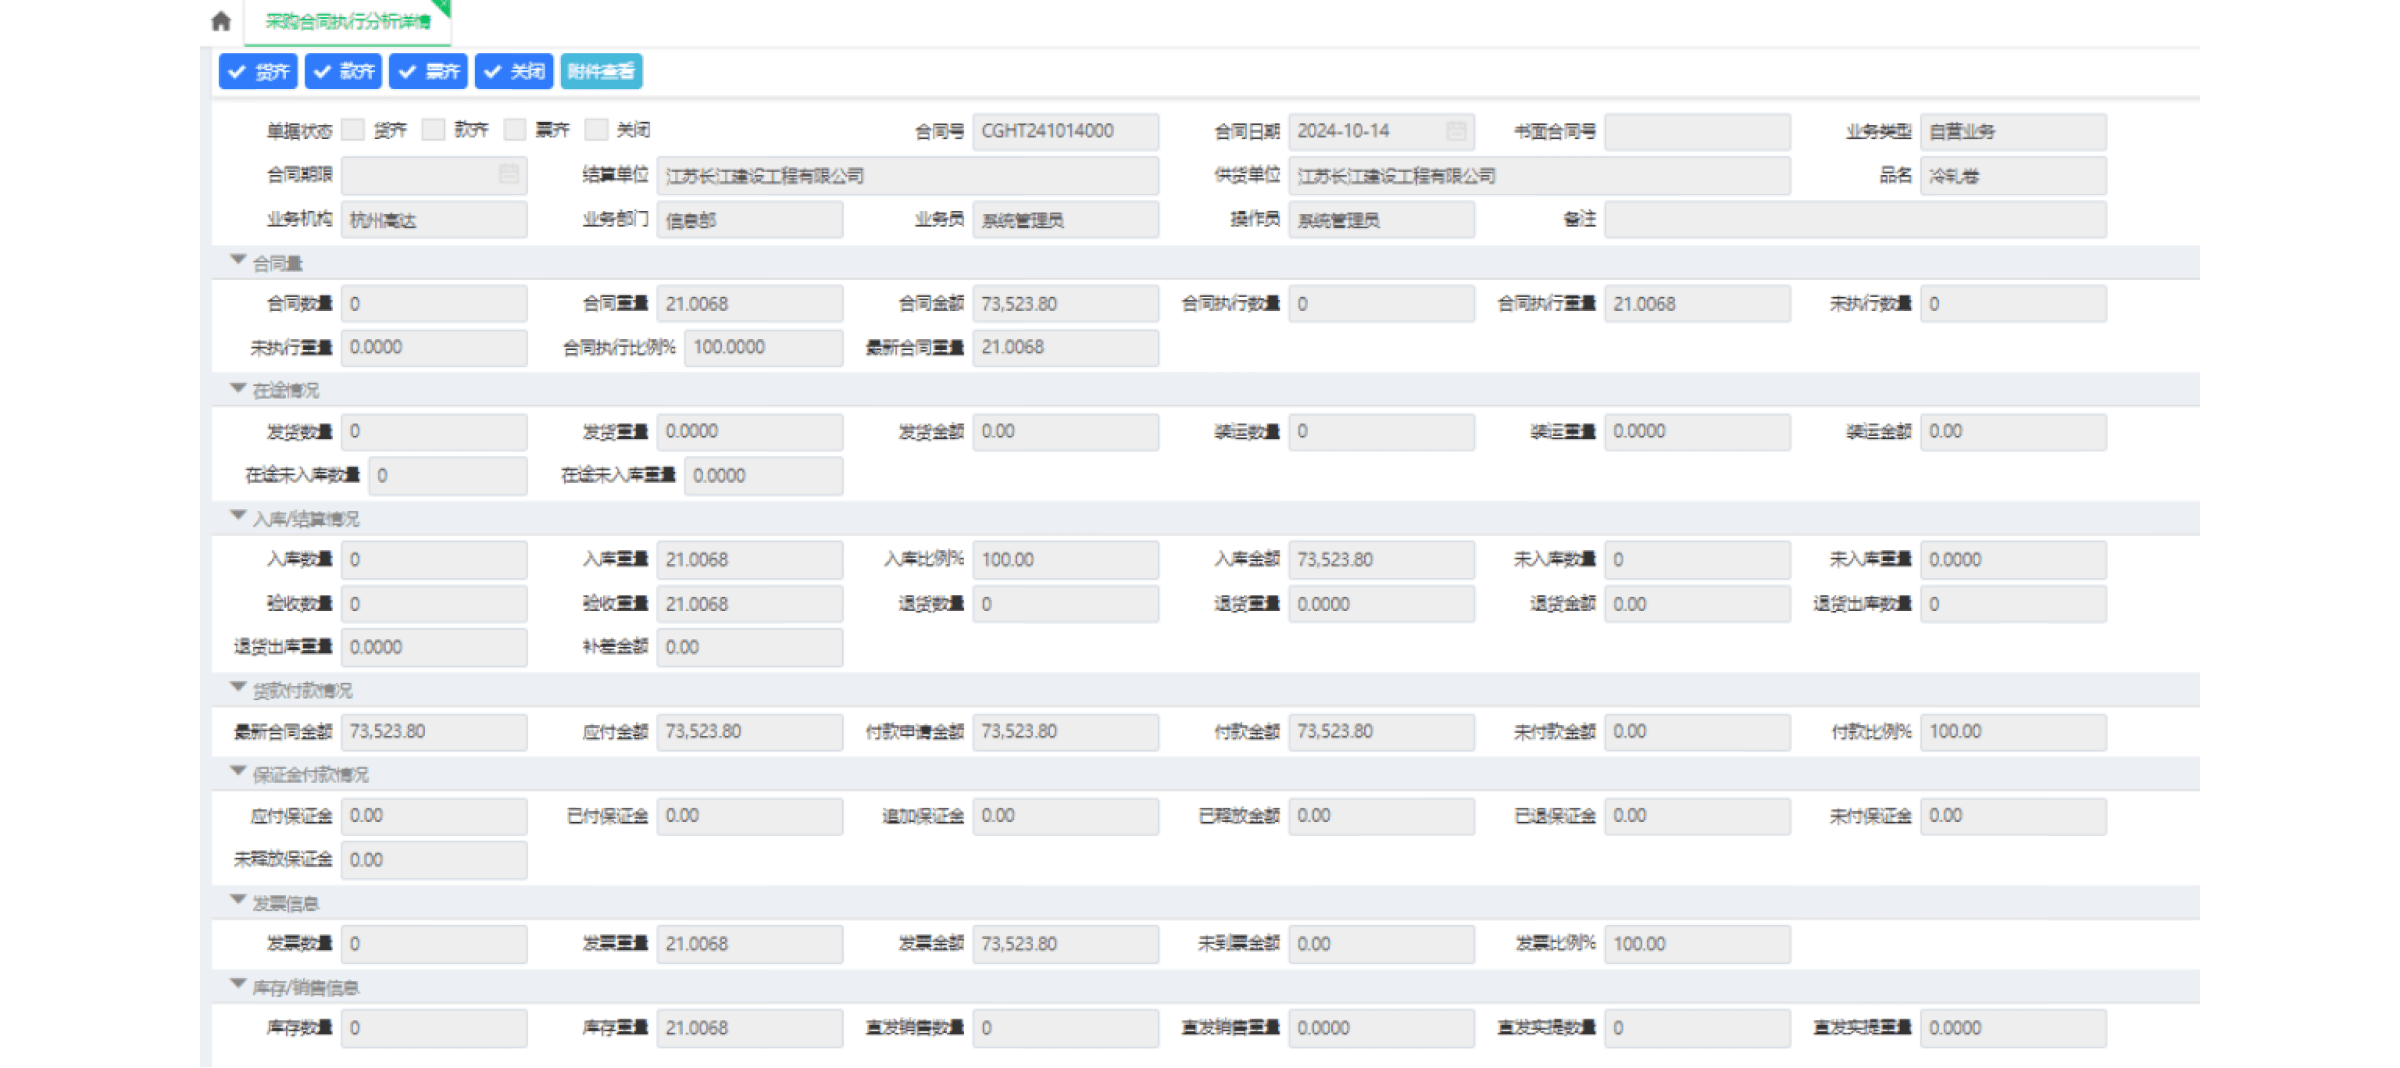
Task: Click the 合同号 field showing CGHT241014000
Action: pyautogui.click(x=1065, y=131)
